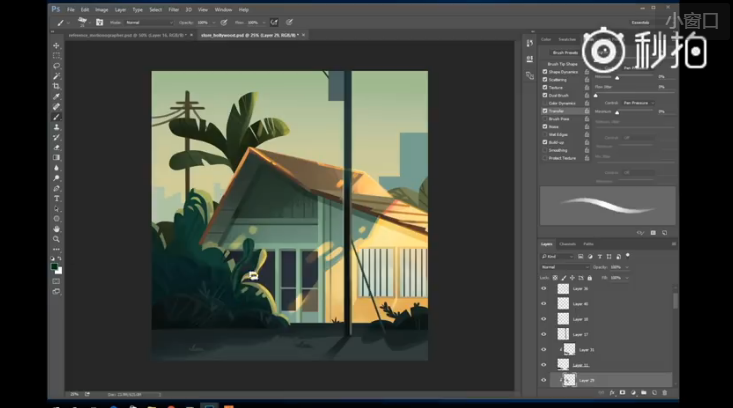Screen dimensions: 733x408
Task: Click the Brush Presets button
Action: click(566, 52)
